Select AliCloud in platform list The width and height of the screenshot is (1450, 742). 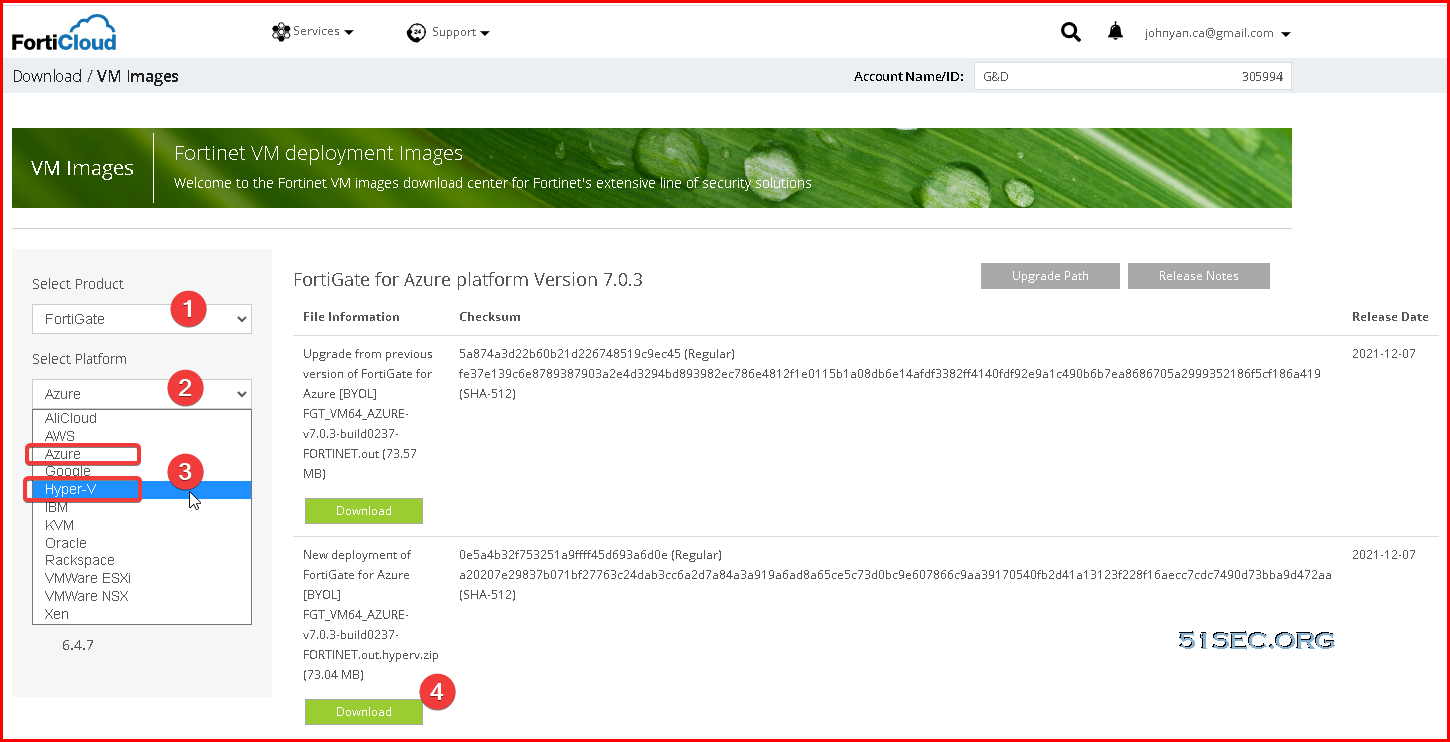point(142,418)
